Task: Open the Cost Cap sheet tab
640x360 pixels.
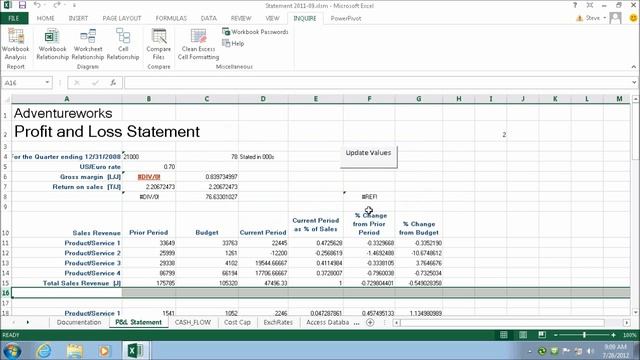Action: coord(237,322)
